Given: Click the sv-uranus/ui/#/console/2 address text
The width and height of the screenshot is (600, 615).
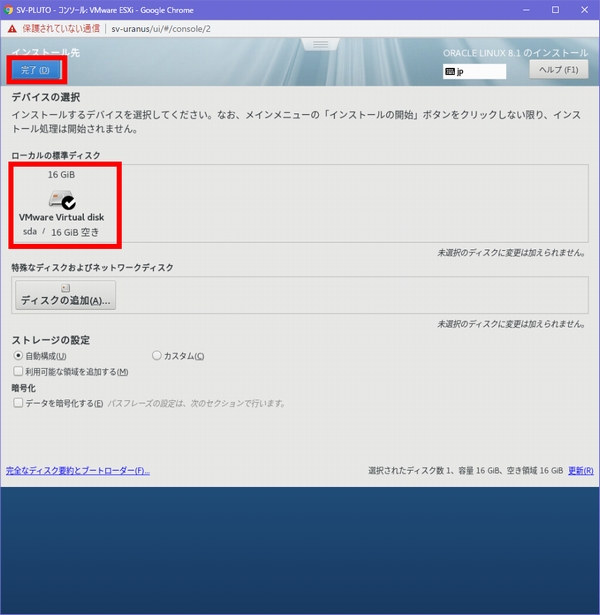Looking at the screenshot, I should (x=161, y=29).
